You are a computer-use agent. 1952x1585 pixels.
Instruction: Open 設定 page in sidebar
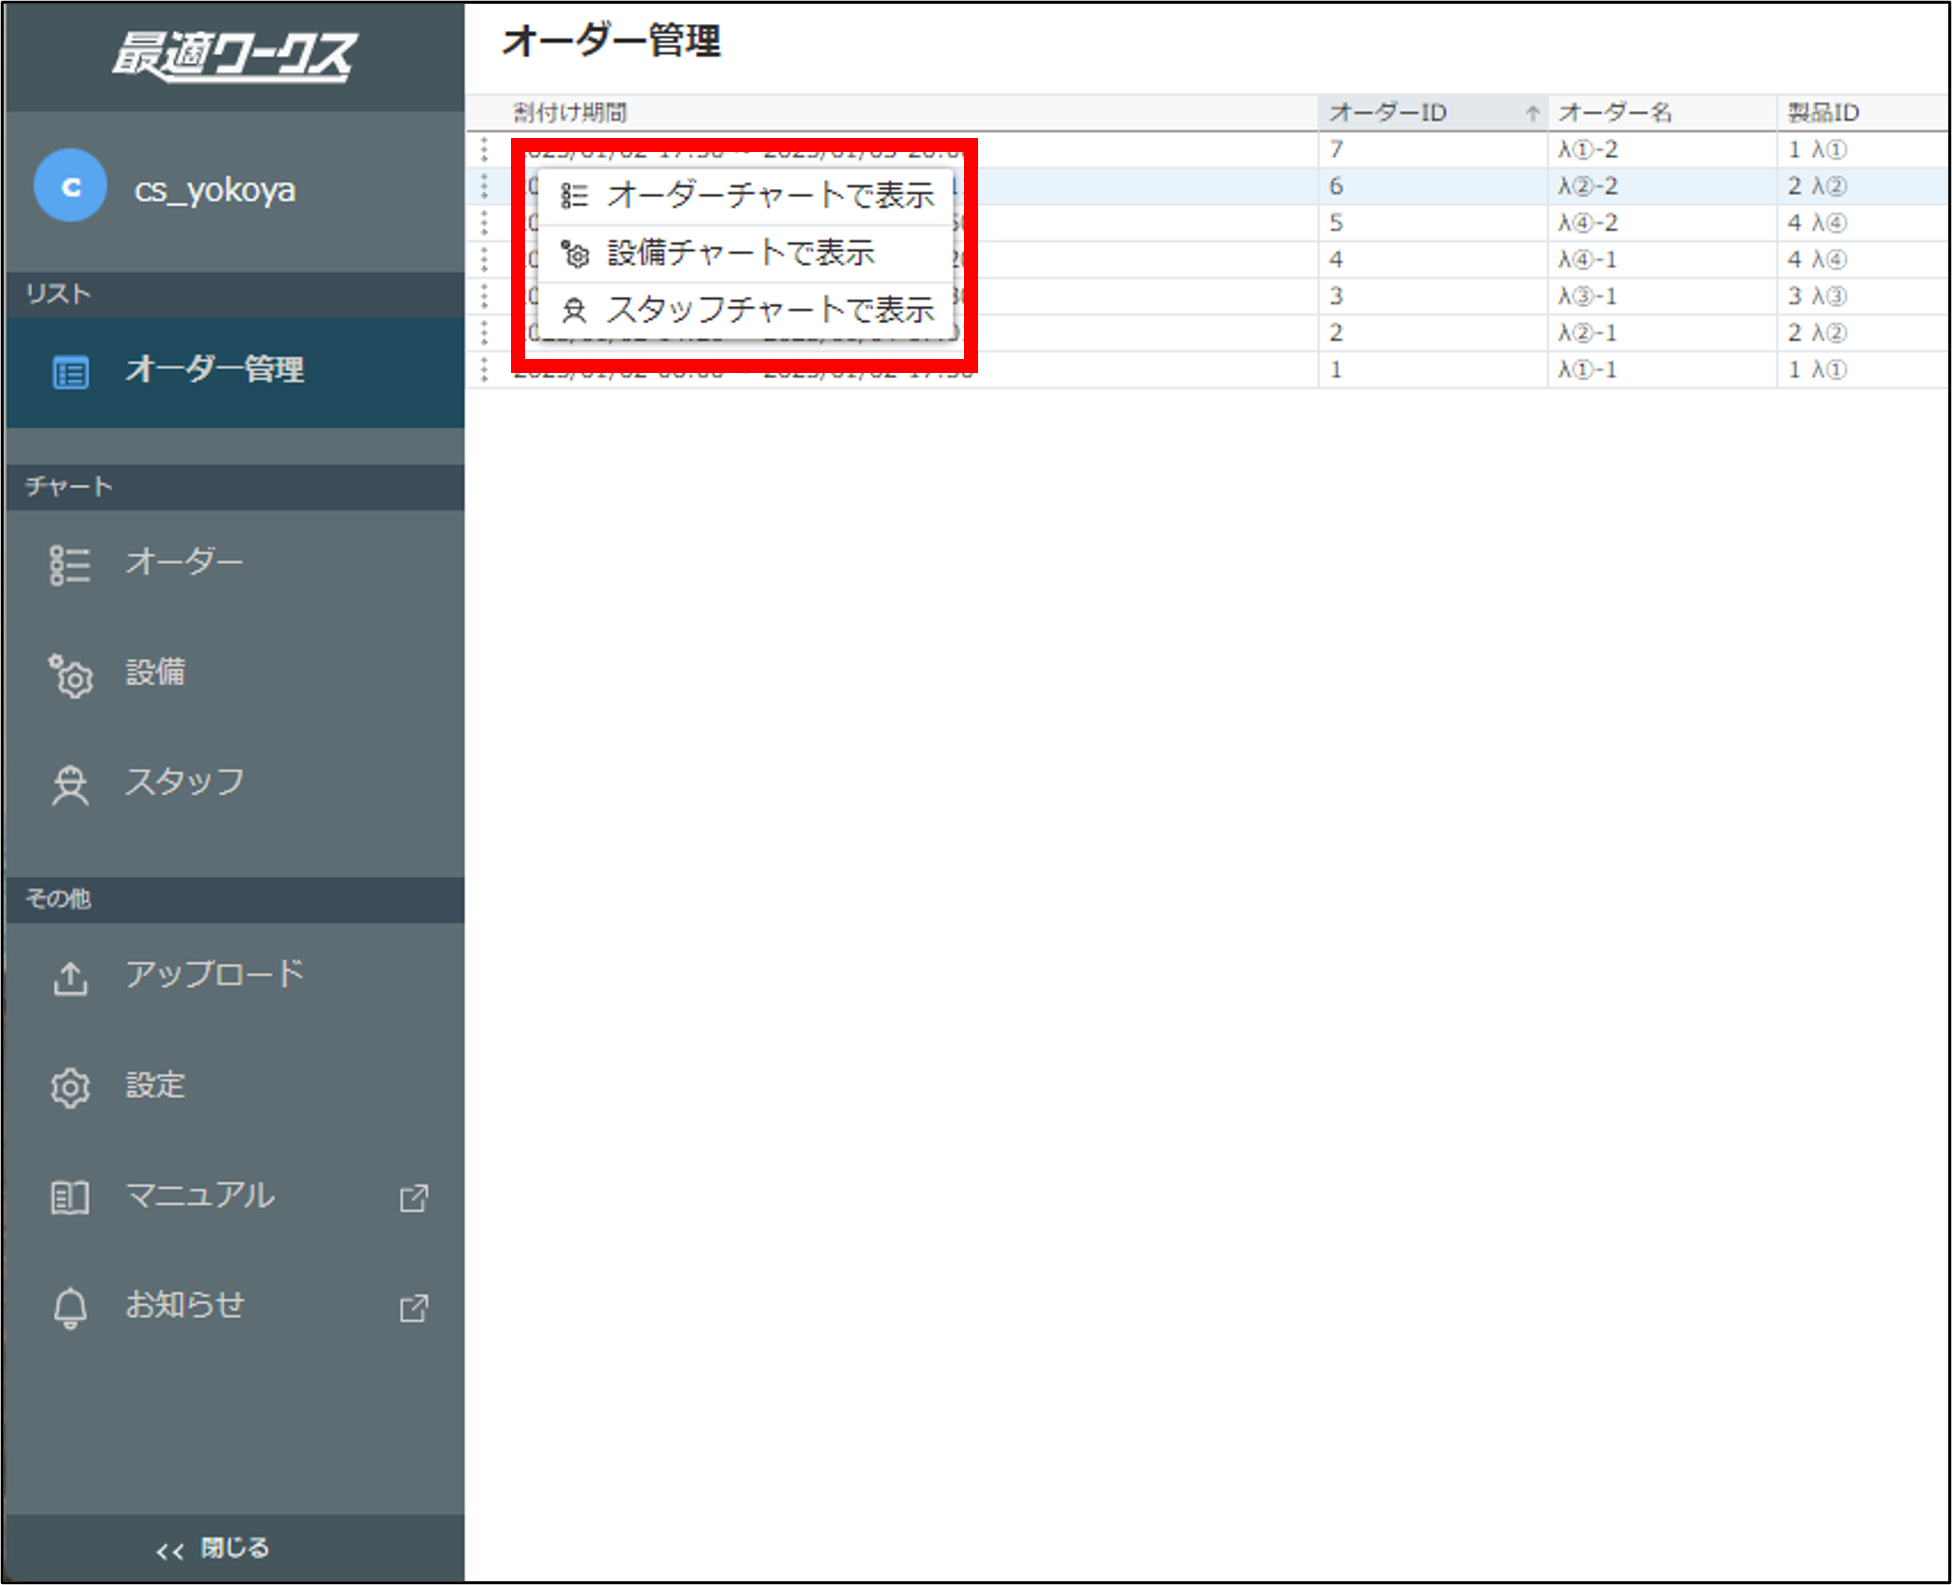point(235,1086)
